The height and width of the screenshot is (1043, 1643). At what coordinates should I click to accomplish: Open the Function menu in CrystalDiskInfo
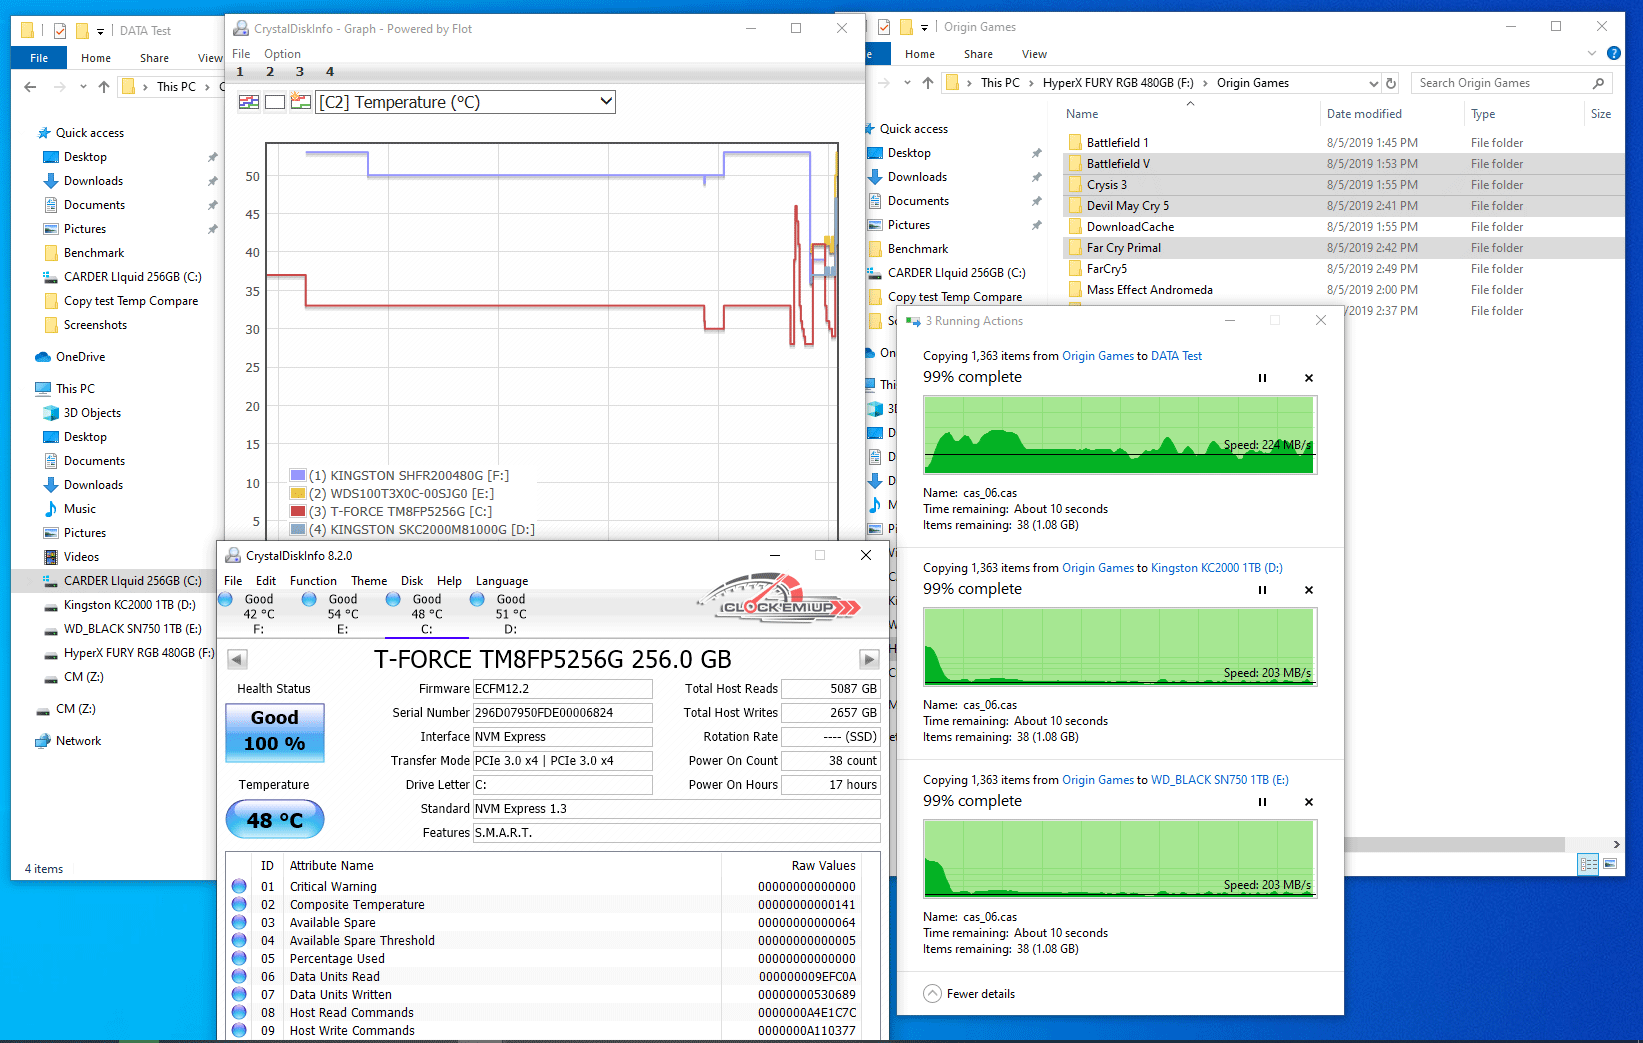313,581
